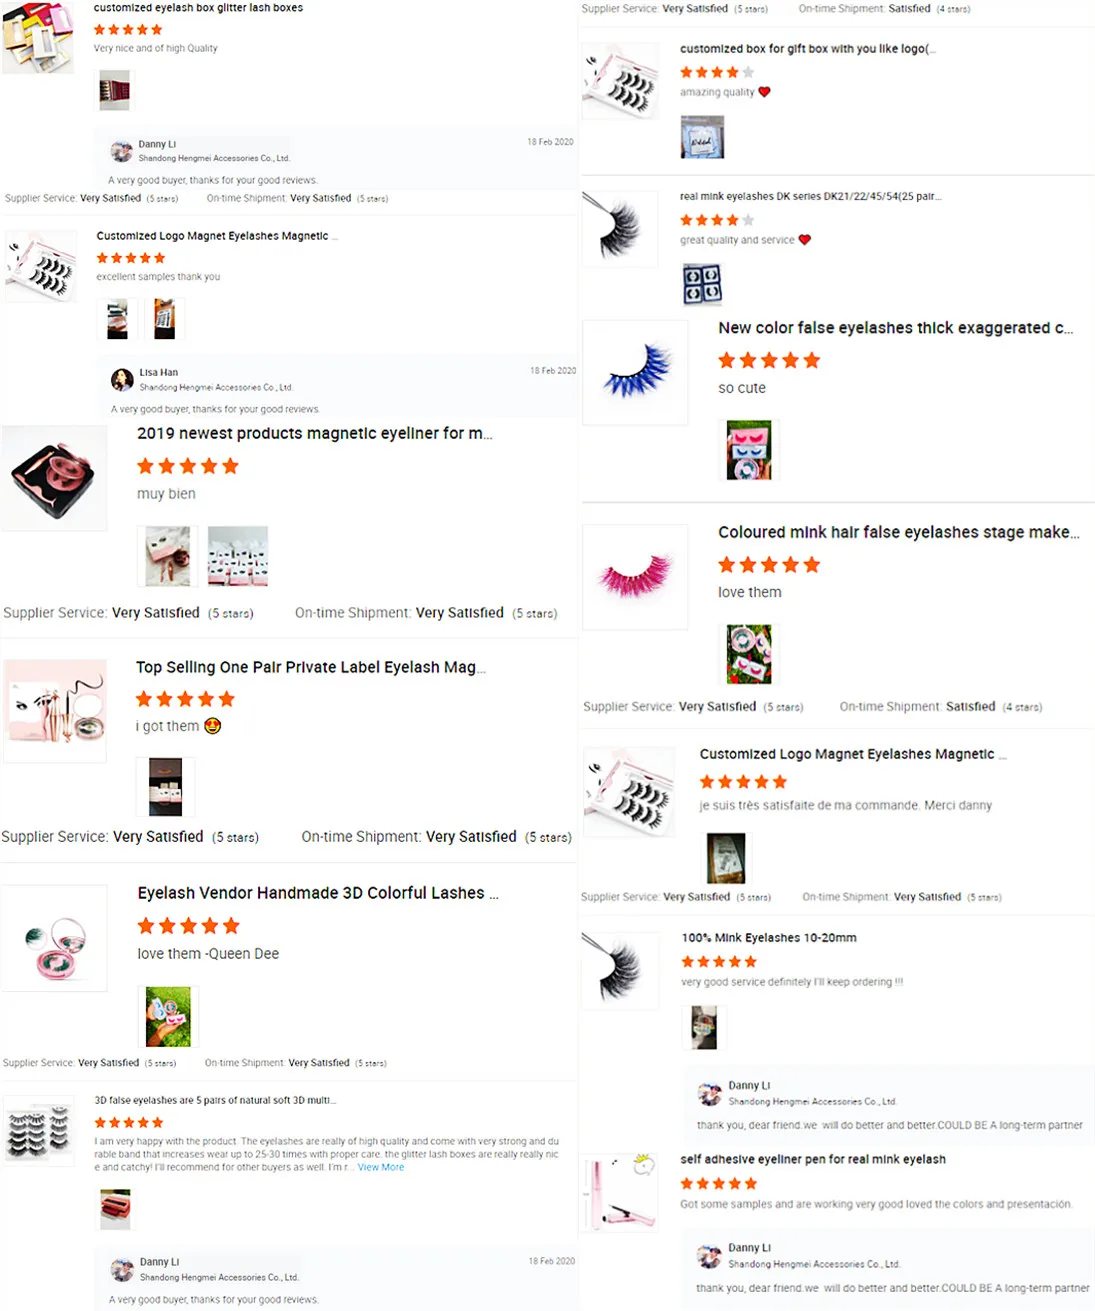Open Eyelash Vendor Handmade 3D Colorful Lashes title

(x=318, y=893)
